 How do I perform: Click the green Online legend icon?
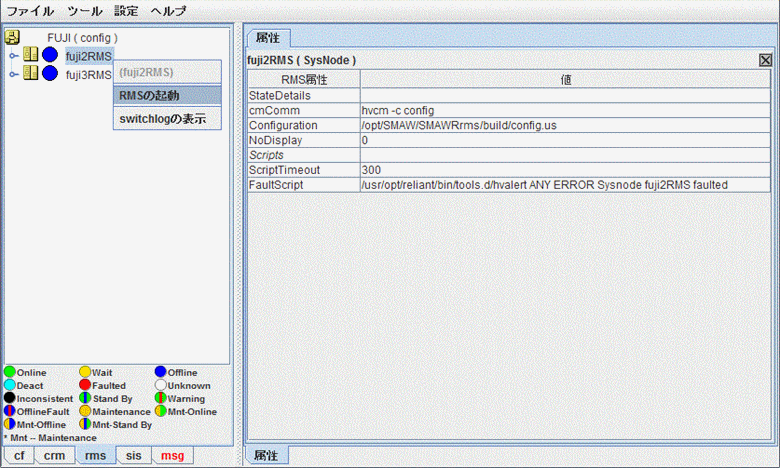pos(10,372)
